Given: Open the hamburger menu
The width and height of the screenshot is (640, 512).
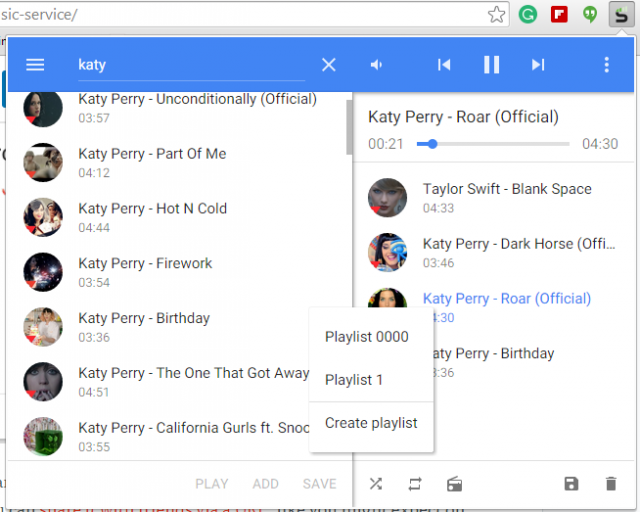Looking at the screenshot, I should pos(35,65).
